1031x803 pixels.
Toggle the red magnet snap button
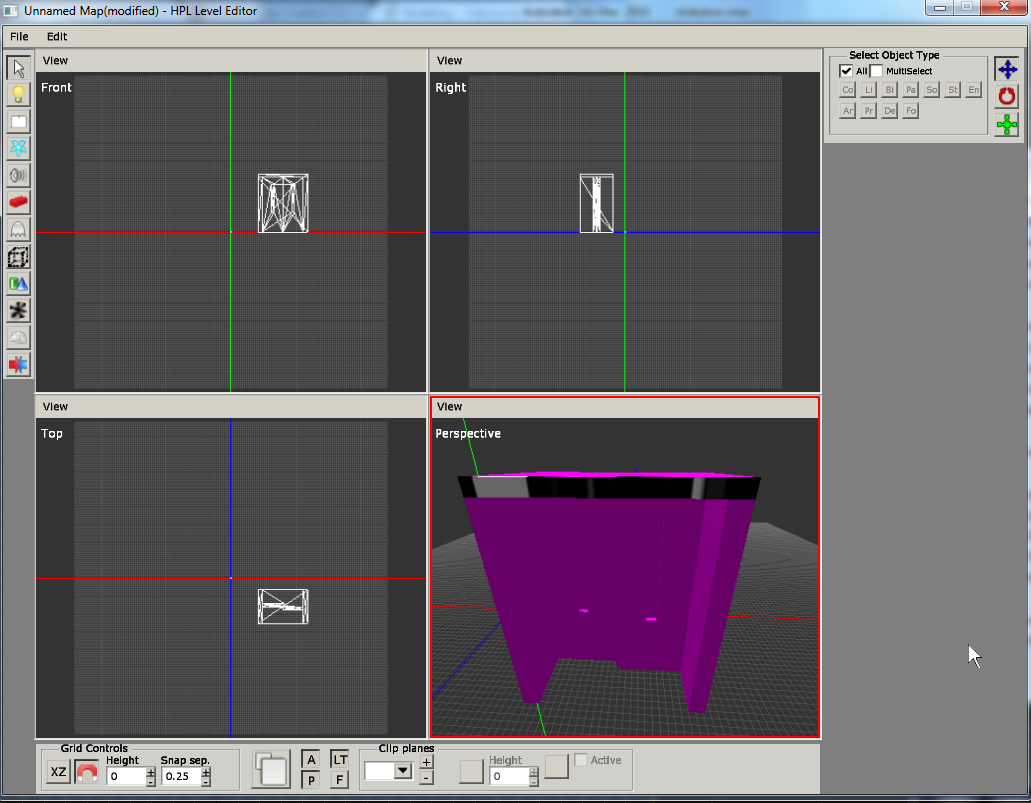coord(87,773)
